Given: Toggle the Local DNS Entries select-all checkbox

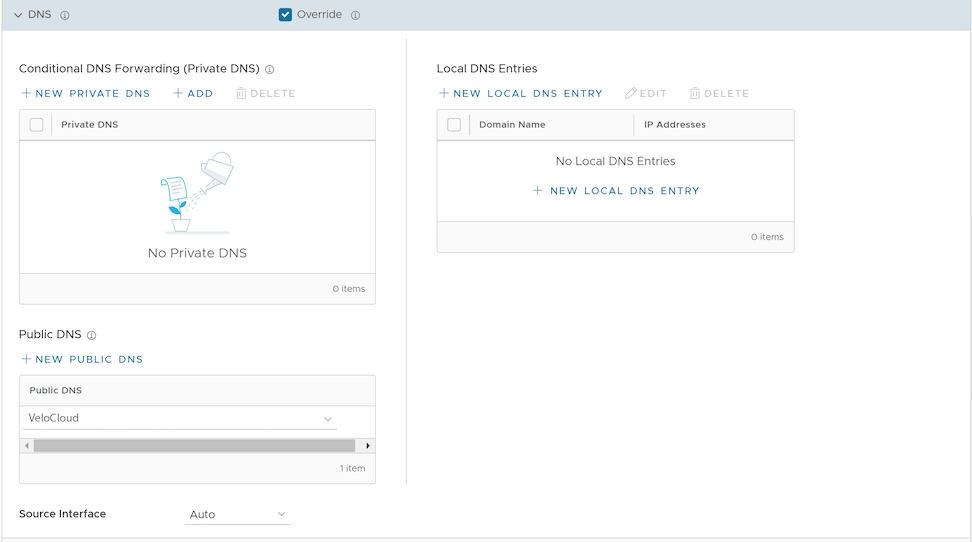Looking at the screenshot, I should coord(454,125).
